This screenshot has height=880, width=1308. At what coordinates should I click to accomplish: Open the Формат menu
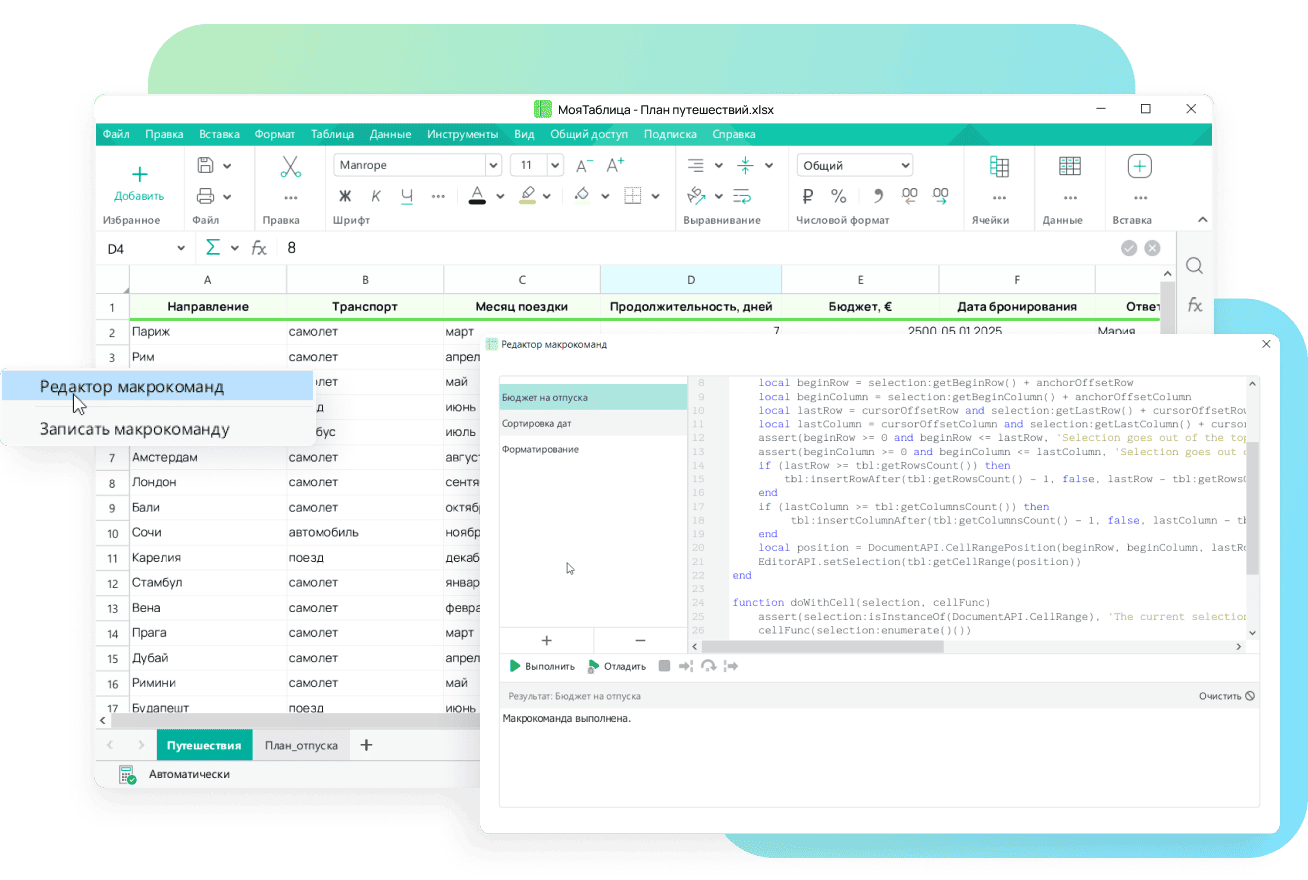point(274,134)
